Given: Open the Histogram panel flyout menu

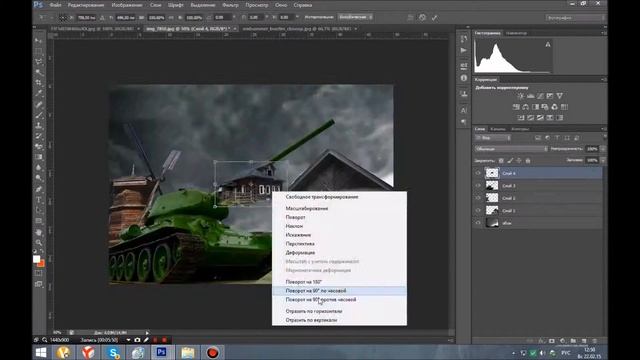Looking at the screenshot, I should coord(603,33).
